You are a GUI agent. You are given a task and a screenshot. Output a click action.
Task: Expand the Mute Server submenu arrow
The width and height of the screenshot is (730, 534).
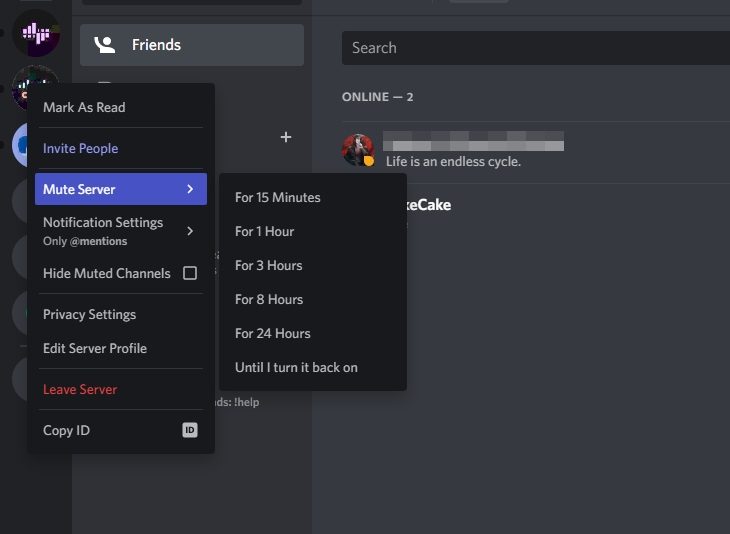(x=190, y=189)
